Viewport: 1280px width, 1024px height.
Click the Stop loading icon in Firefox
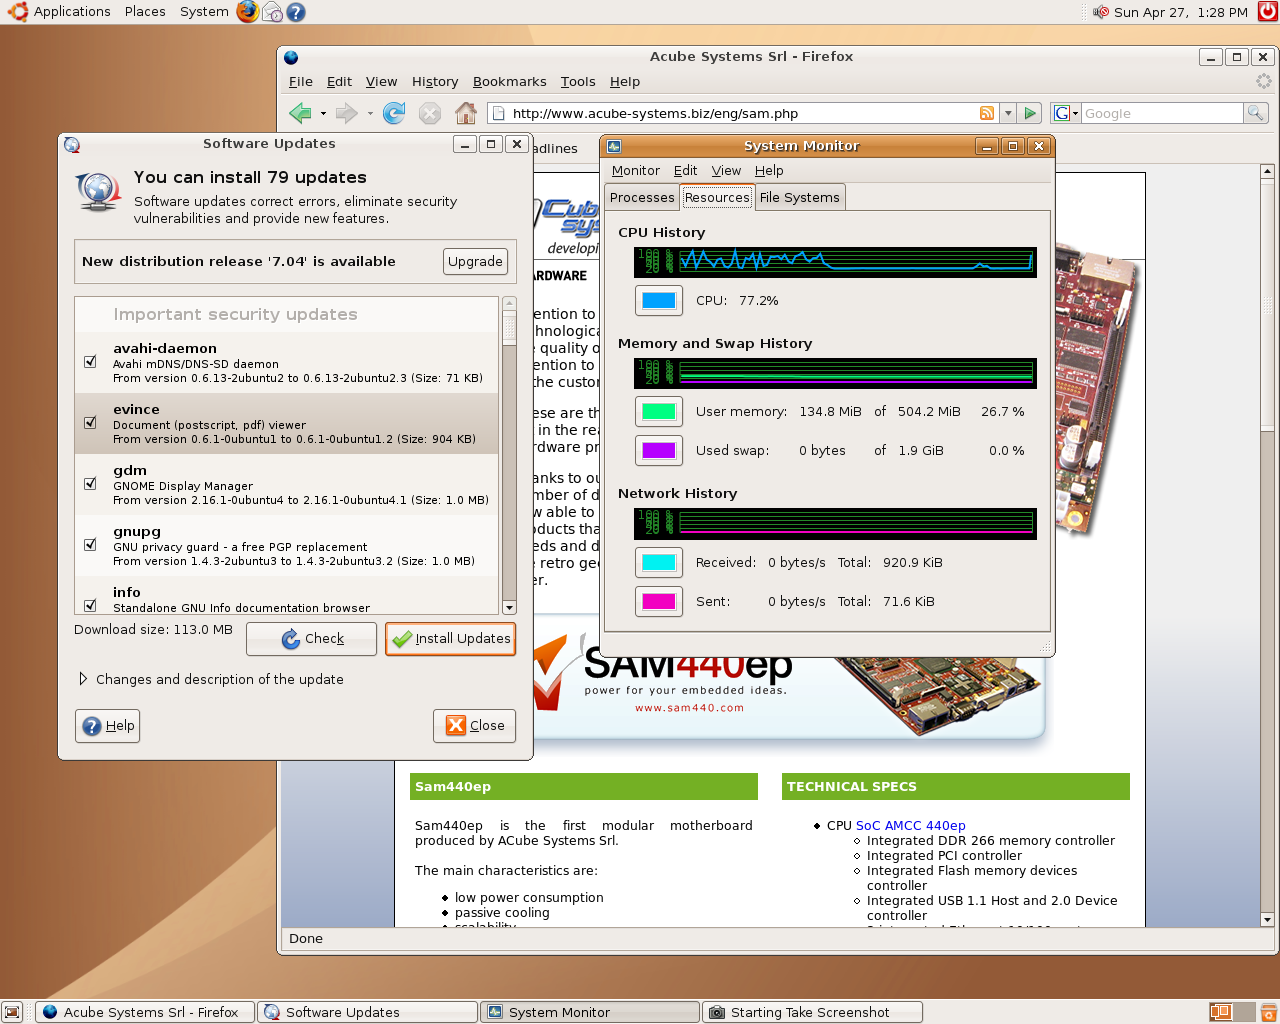[430, 113]
